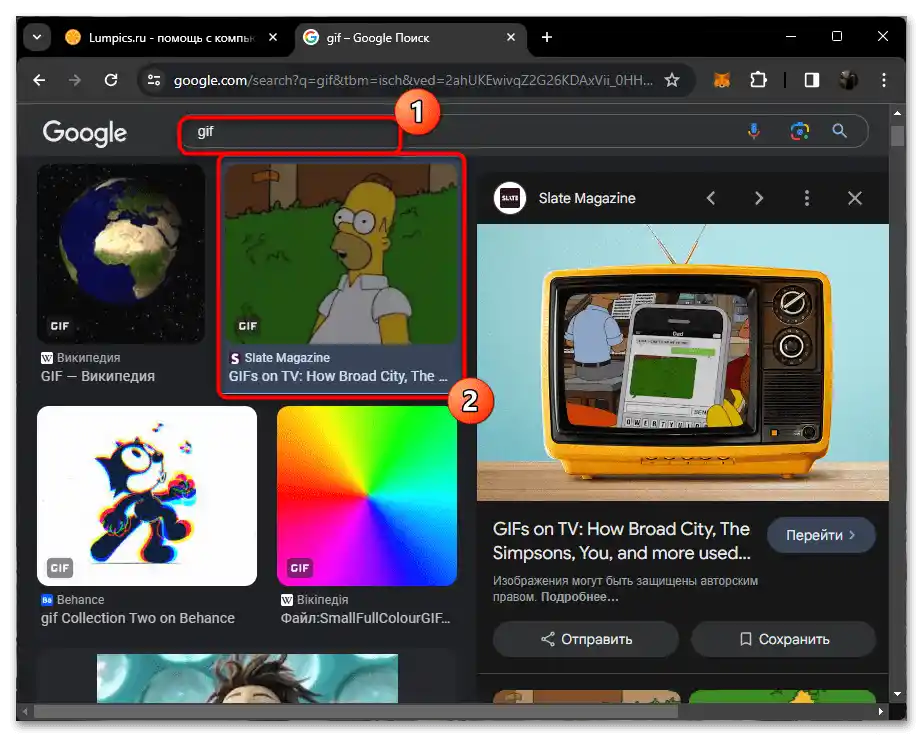Open the MetaMask fox extension
The height and width of the screenshot is (737, 923).
pyautogui.click(x=722, y=80)
